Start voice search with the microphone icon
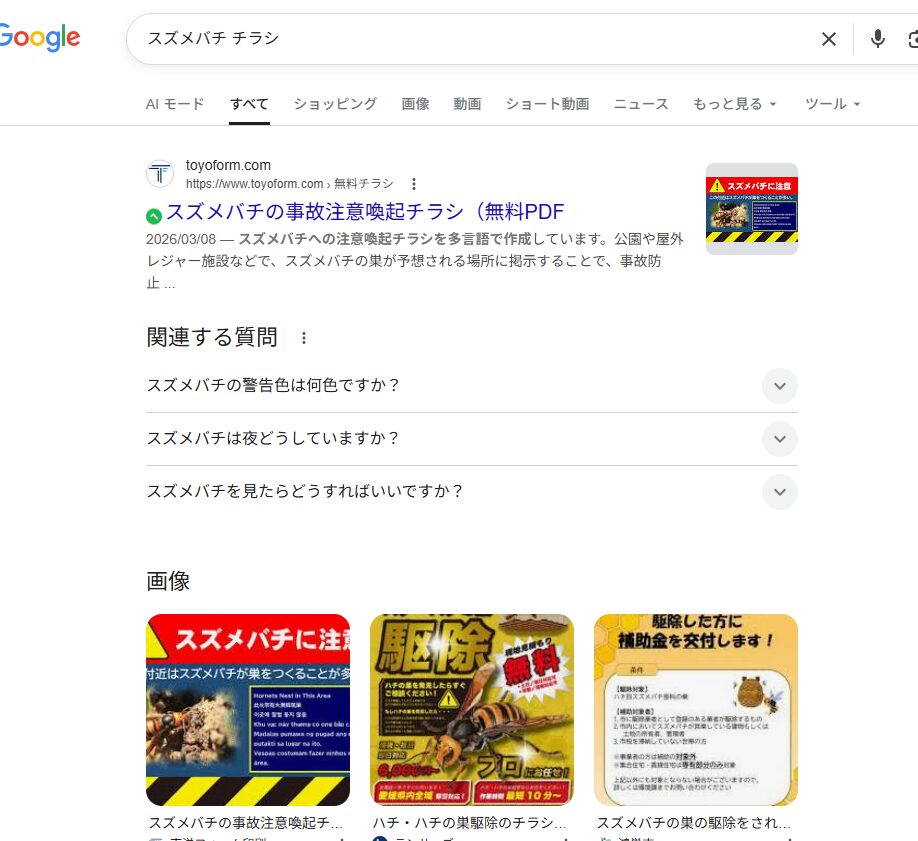This screenshot has width=918, height=841. coord(877,39)
